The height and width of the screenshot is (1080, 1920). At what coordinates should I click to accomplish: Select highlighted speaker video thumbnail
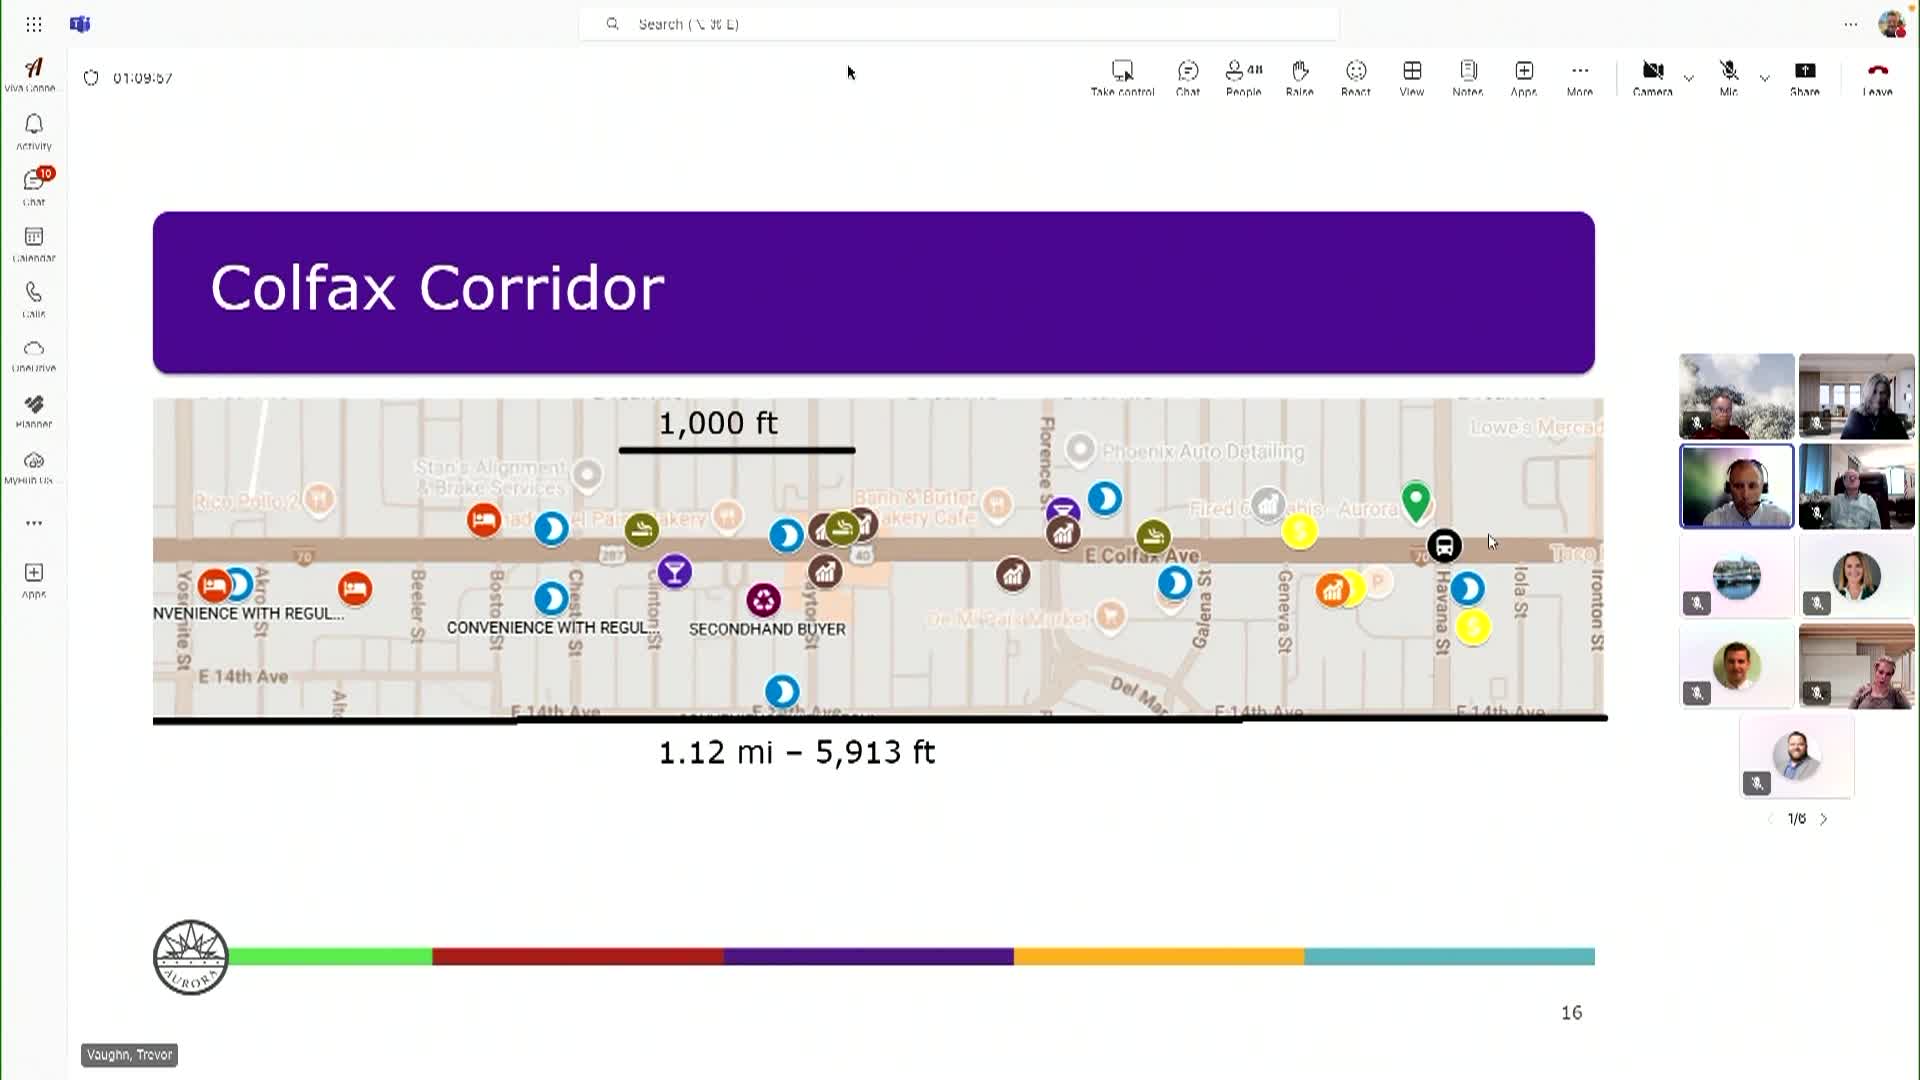tap(1736, 487)
